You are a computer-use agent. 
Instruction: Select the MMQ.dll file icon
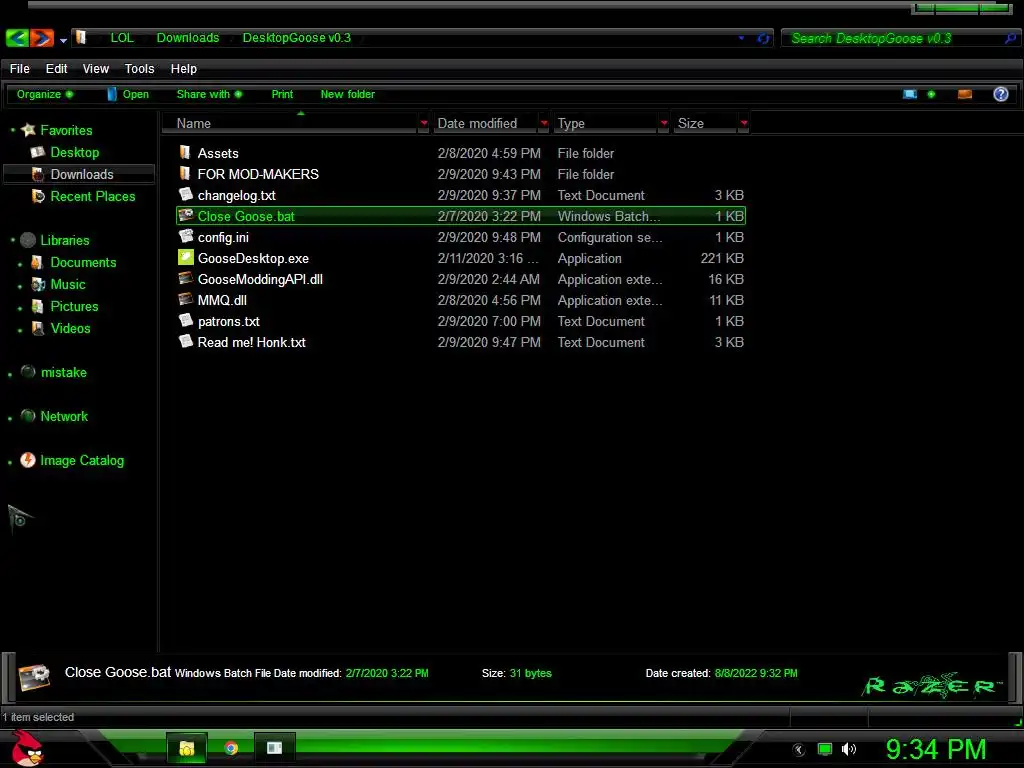coord(185,299)
